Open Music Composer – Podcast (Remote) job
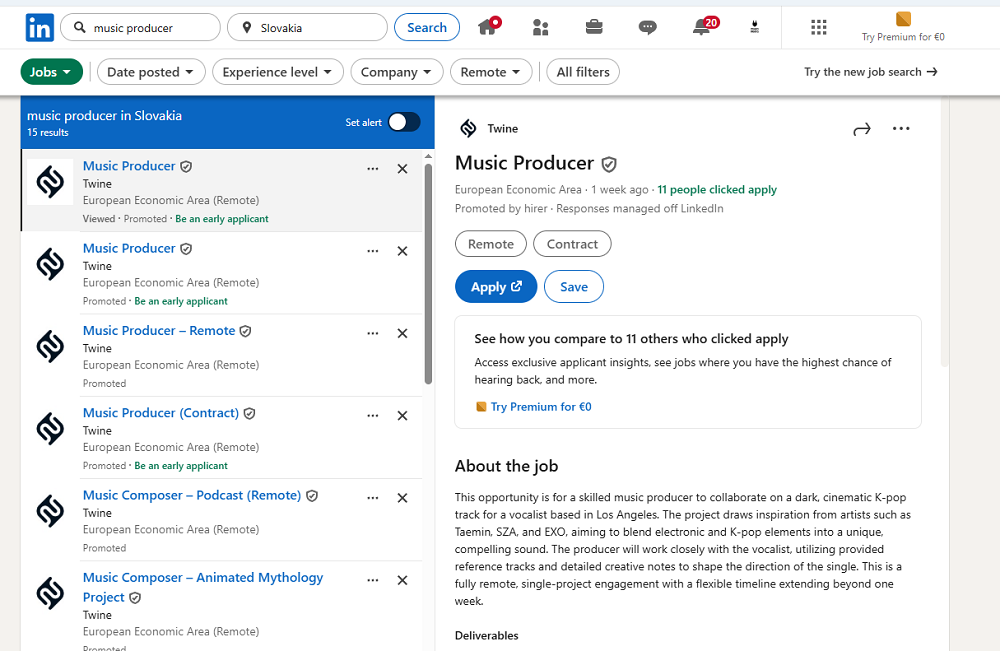 [x=192, y=495]
